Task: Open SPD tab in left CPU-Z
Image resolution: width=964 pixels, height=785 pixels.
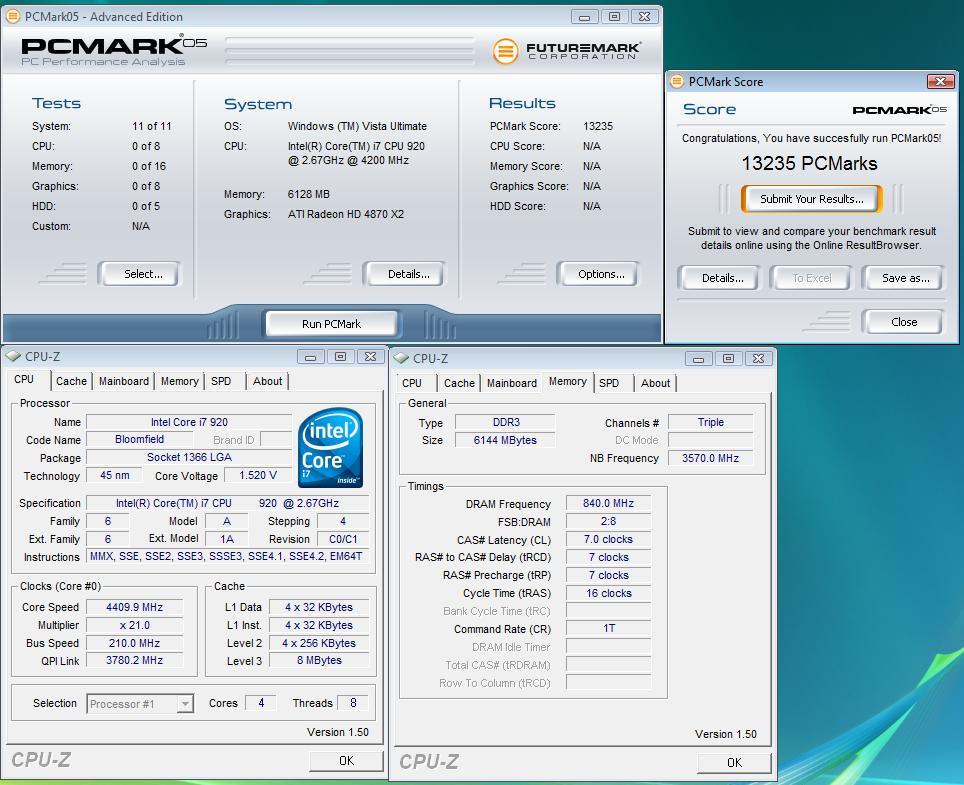Action: click(221, 381)
